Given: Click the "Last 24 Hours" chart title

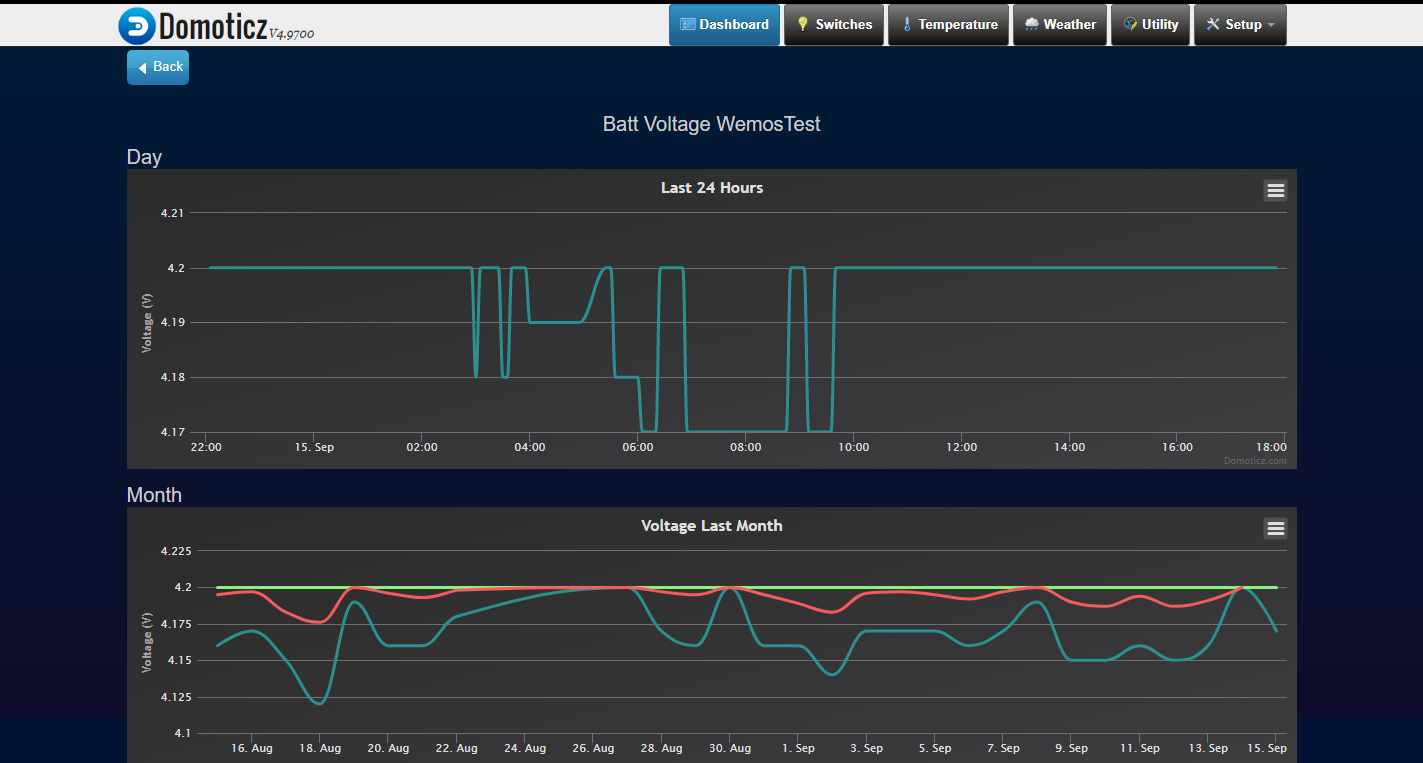Looking at the screenshot, I should 711,188.
